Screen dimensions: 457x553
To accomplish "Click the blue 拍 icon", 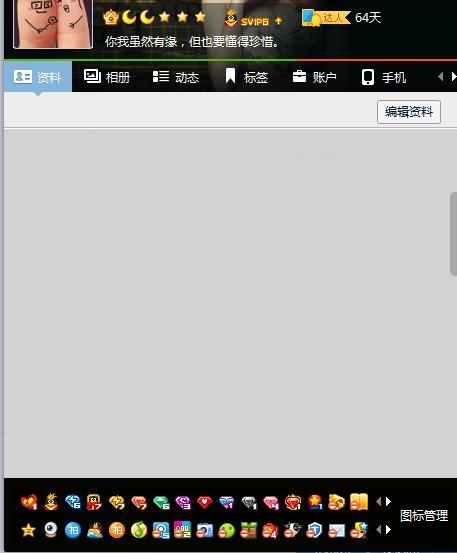I will point(73,530).
